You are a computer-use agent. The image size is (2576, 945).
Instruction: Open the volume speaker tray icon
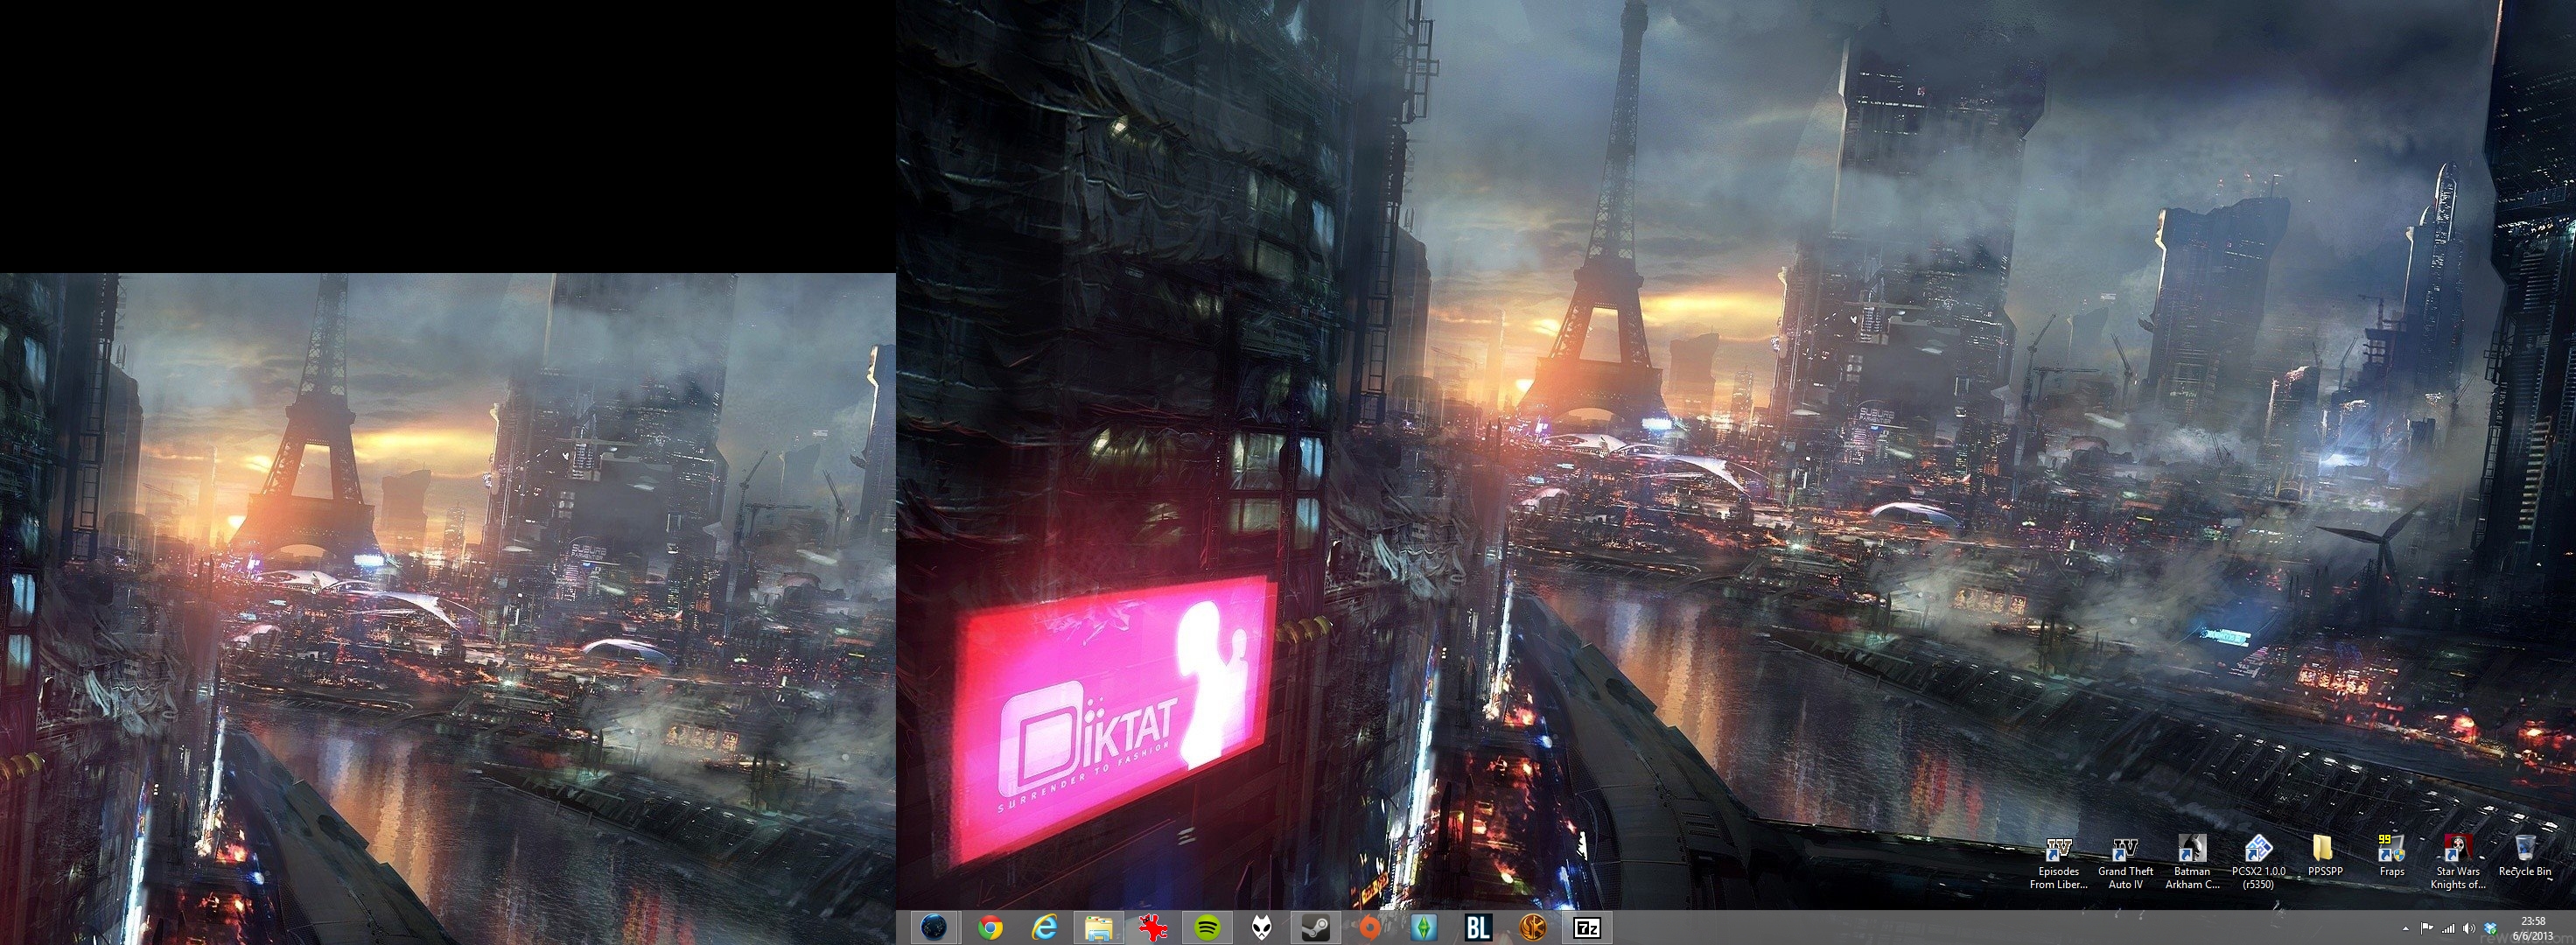[2469, 928]
